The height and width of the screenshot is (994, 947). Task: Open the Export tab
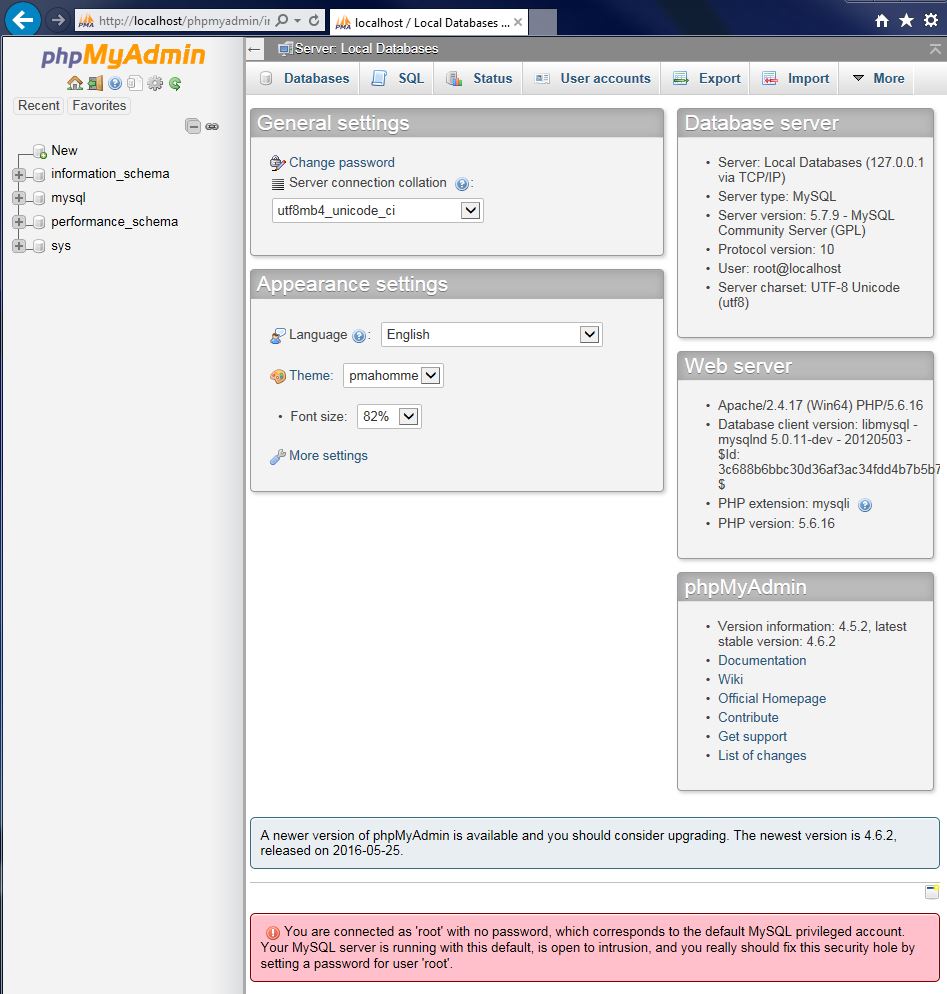pyautogui.click(x=706, y=79)
